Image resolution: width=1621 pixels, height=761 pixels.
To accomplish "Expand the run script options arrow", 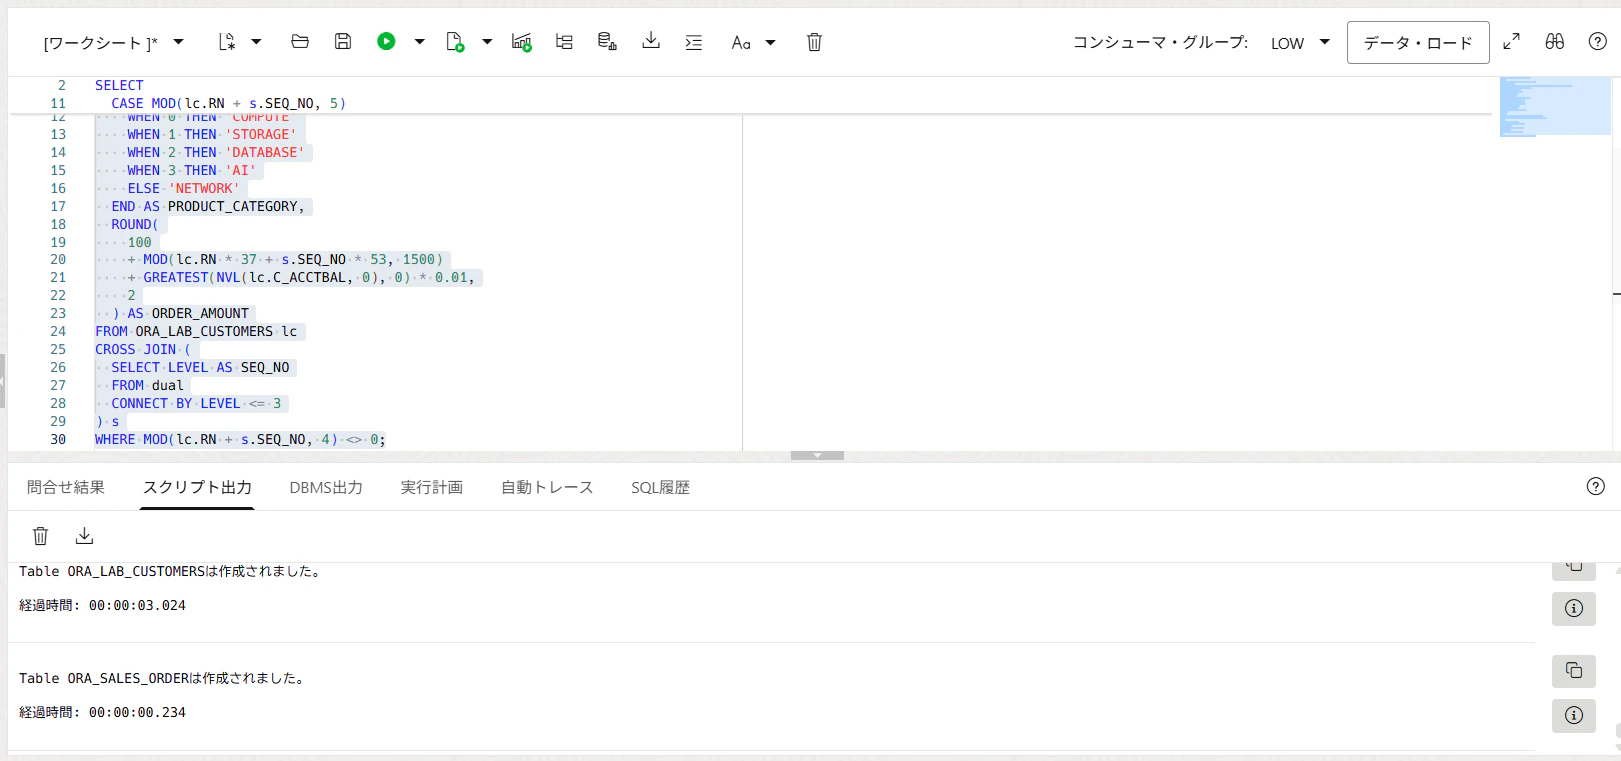I will tap(487, 42).
